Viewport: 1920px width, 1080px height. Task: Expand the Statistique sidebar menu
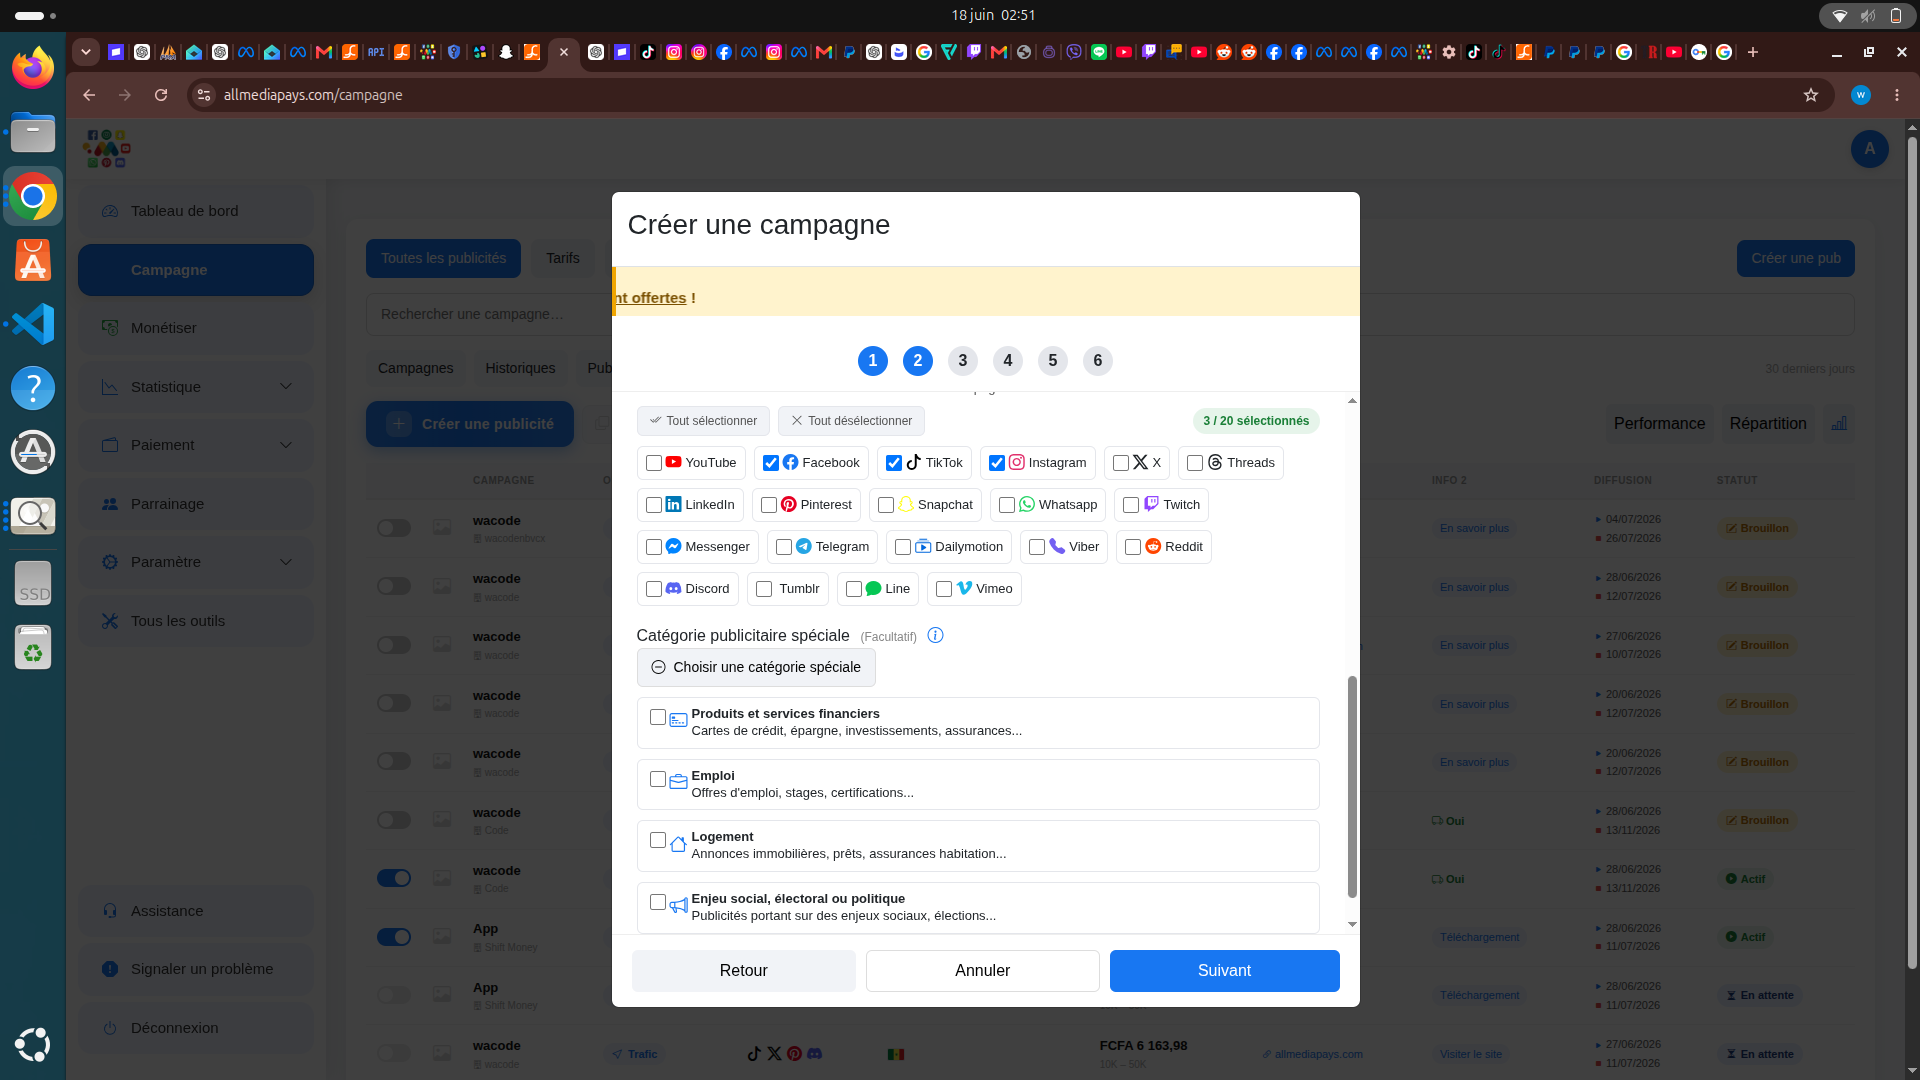[x=196, y=387]
